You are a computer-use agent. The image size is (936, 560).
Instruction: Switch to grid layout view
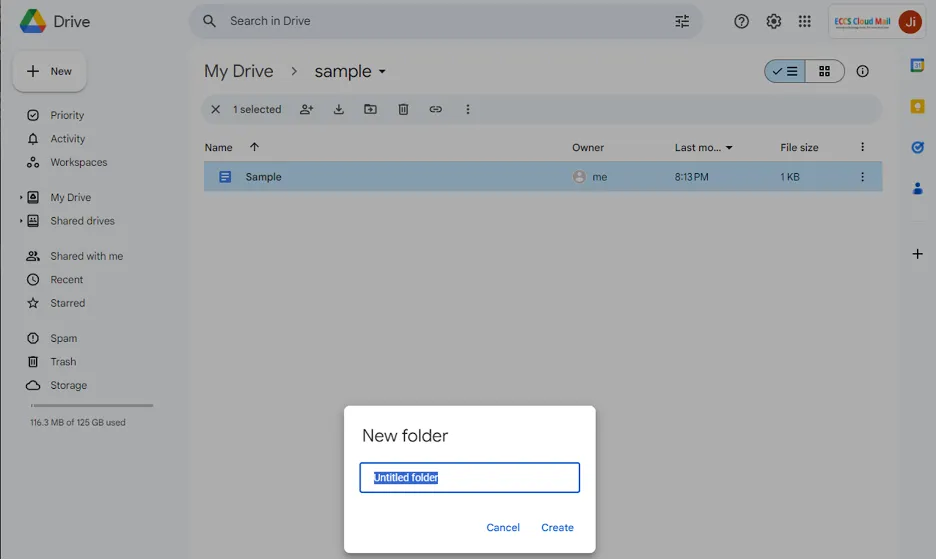pyautogui.click(x=824, y=71)
